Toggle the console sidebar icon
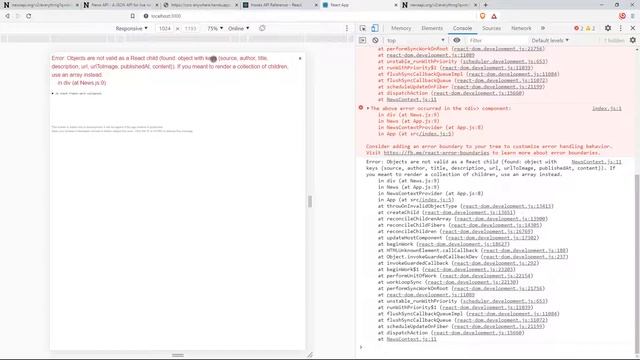The height and width of the screenshot is (360, 640). [362, 40]
